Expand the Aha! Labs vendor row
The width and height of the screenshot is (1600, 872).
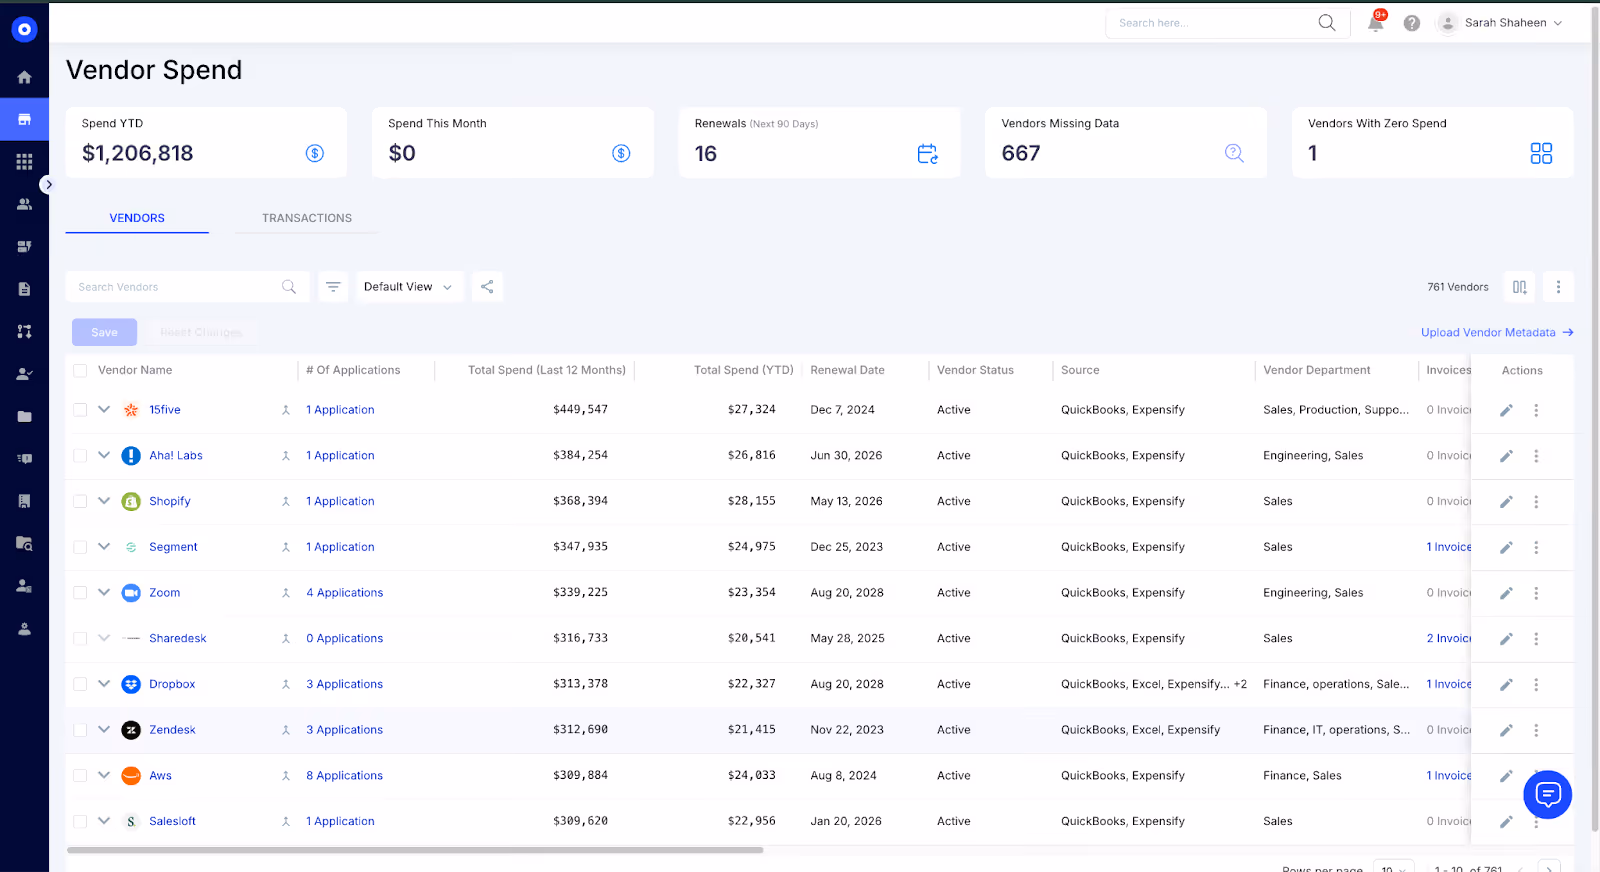104,455
